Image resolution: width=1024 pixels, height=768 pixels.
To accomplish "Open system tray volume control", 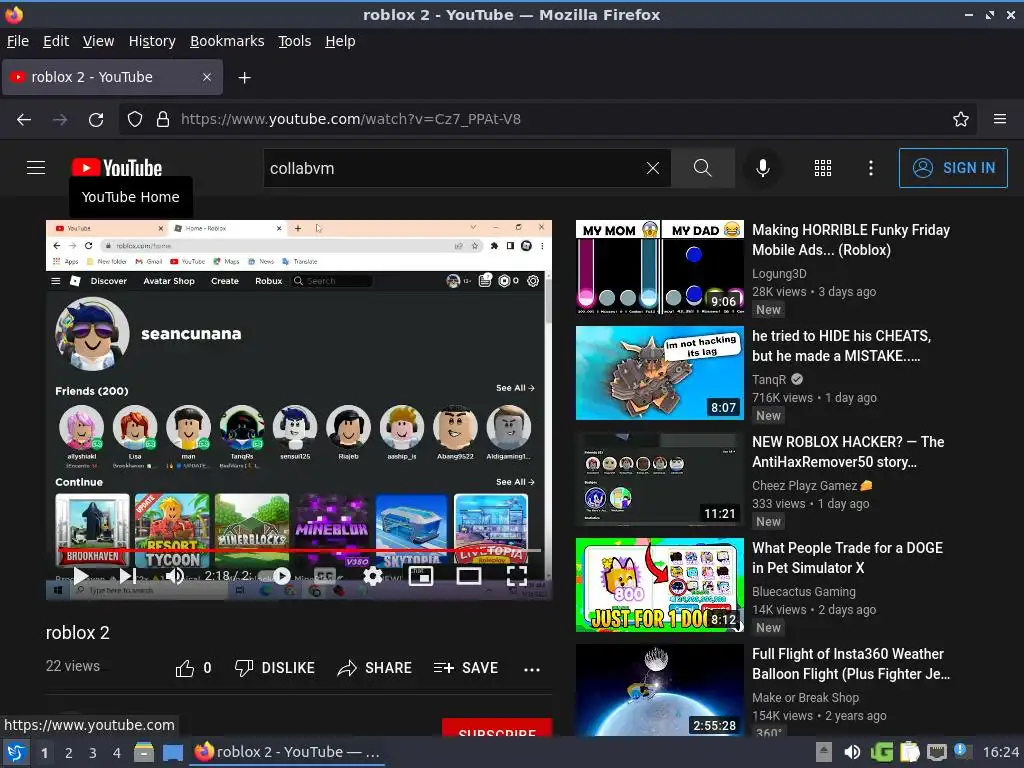I will 852,752.
